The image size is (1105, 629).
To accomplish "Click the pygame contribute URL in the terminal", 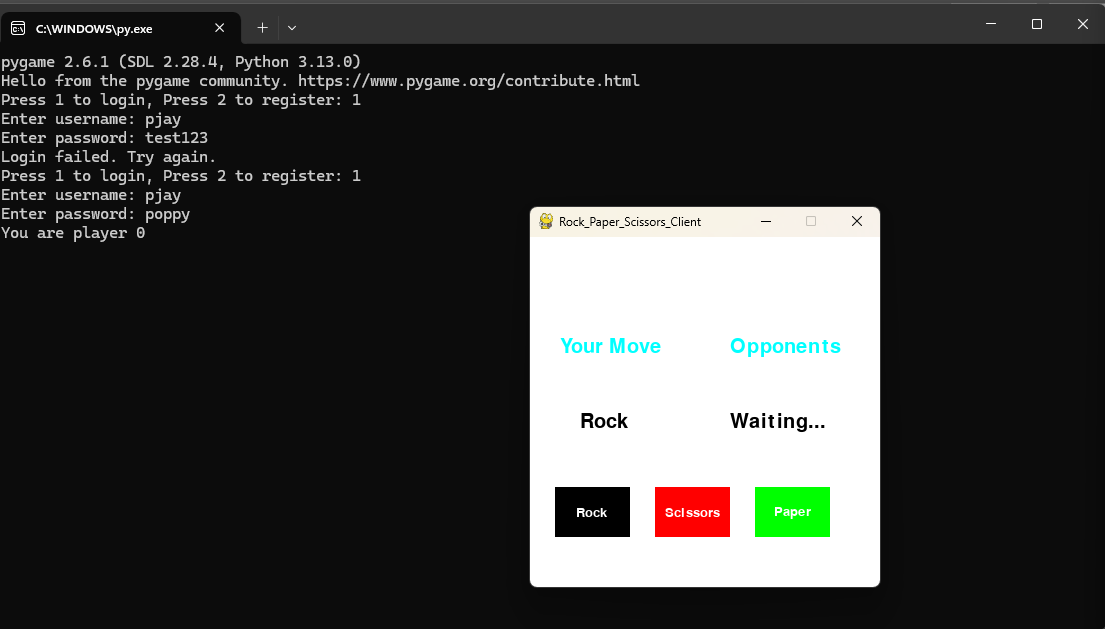I will click(469, 80).
